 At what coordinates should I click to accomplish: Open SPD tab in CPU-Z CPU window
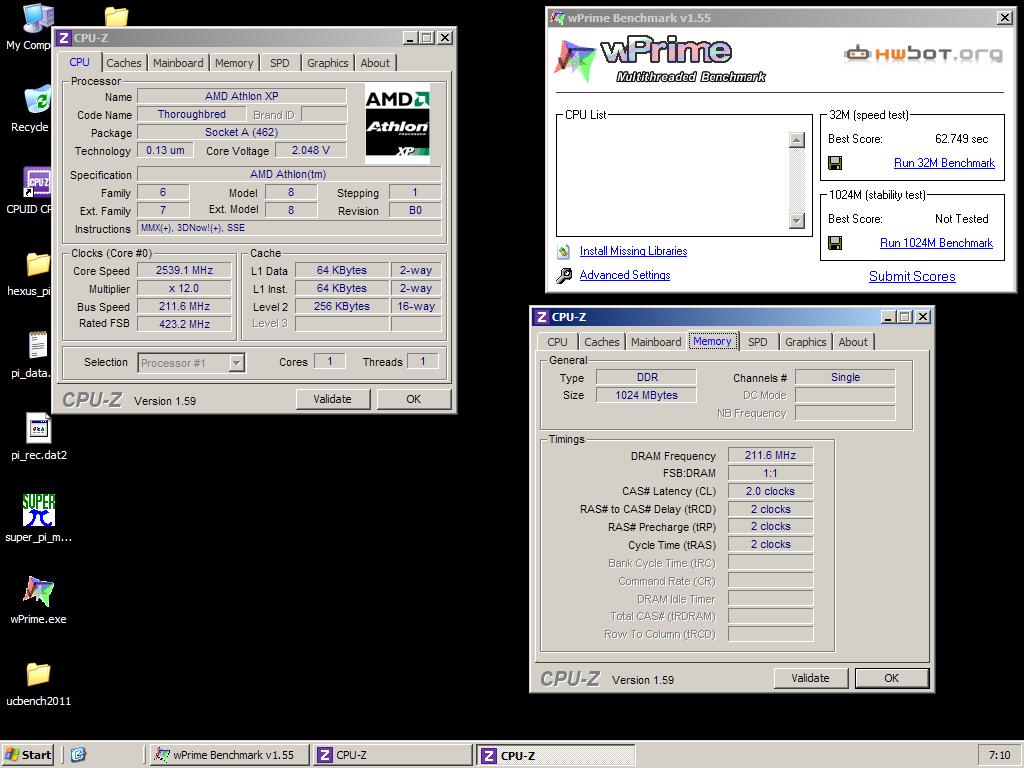pyautogui.click(x=280, y=63)
